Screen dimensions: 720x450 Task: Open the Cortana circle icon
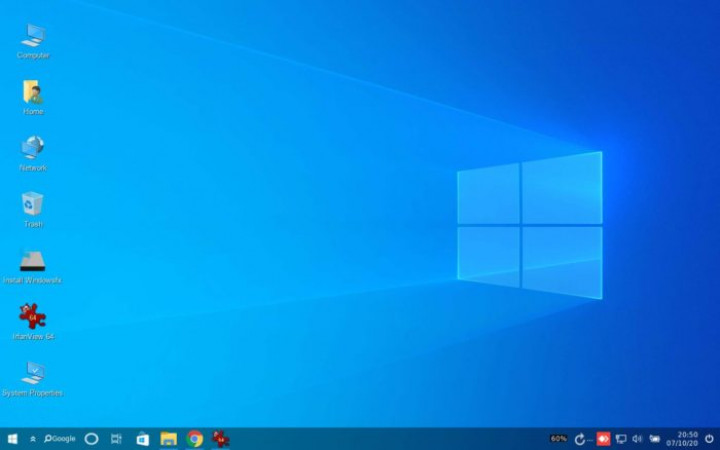(x=91, y=439)
